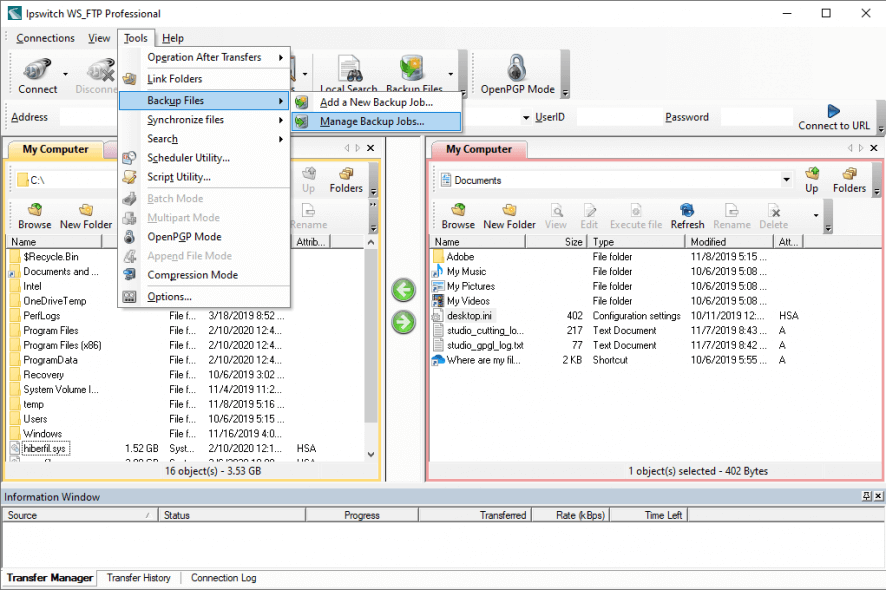This screenshot has width=886, height=590.
Task: Switch to Transfer History tab
Action: (x=138, y=578)
